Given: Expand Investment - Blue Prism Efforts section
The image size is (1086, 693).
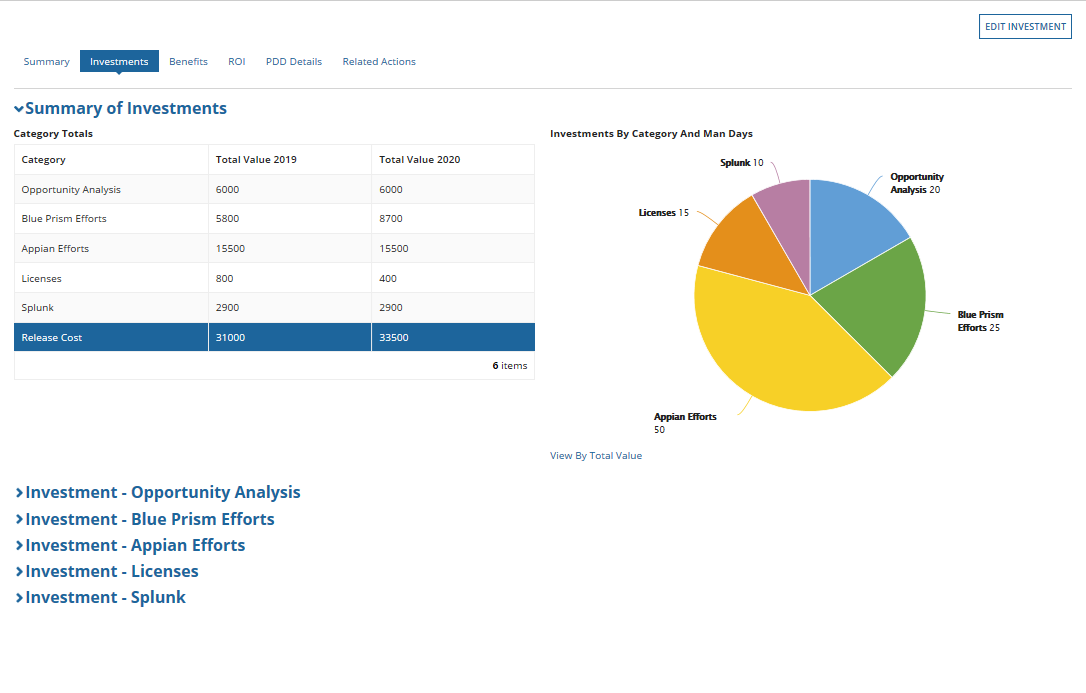Looking at the screenshot, I should pos(145,519).
